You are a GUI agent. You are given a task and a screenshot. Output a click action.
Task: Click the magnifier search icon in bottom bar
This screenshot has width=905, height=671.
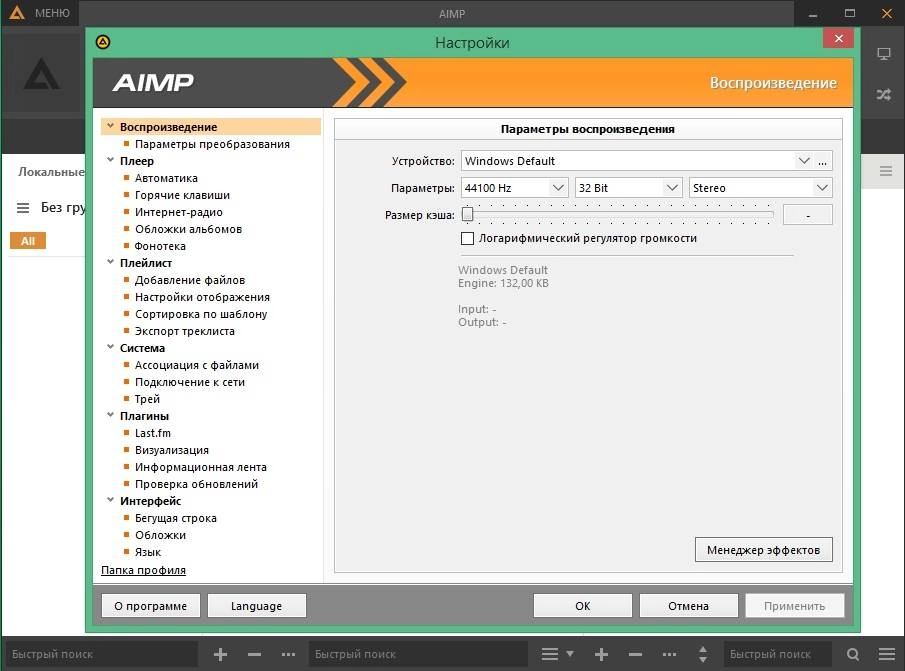pos(852,654)
